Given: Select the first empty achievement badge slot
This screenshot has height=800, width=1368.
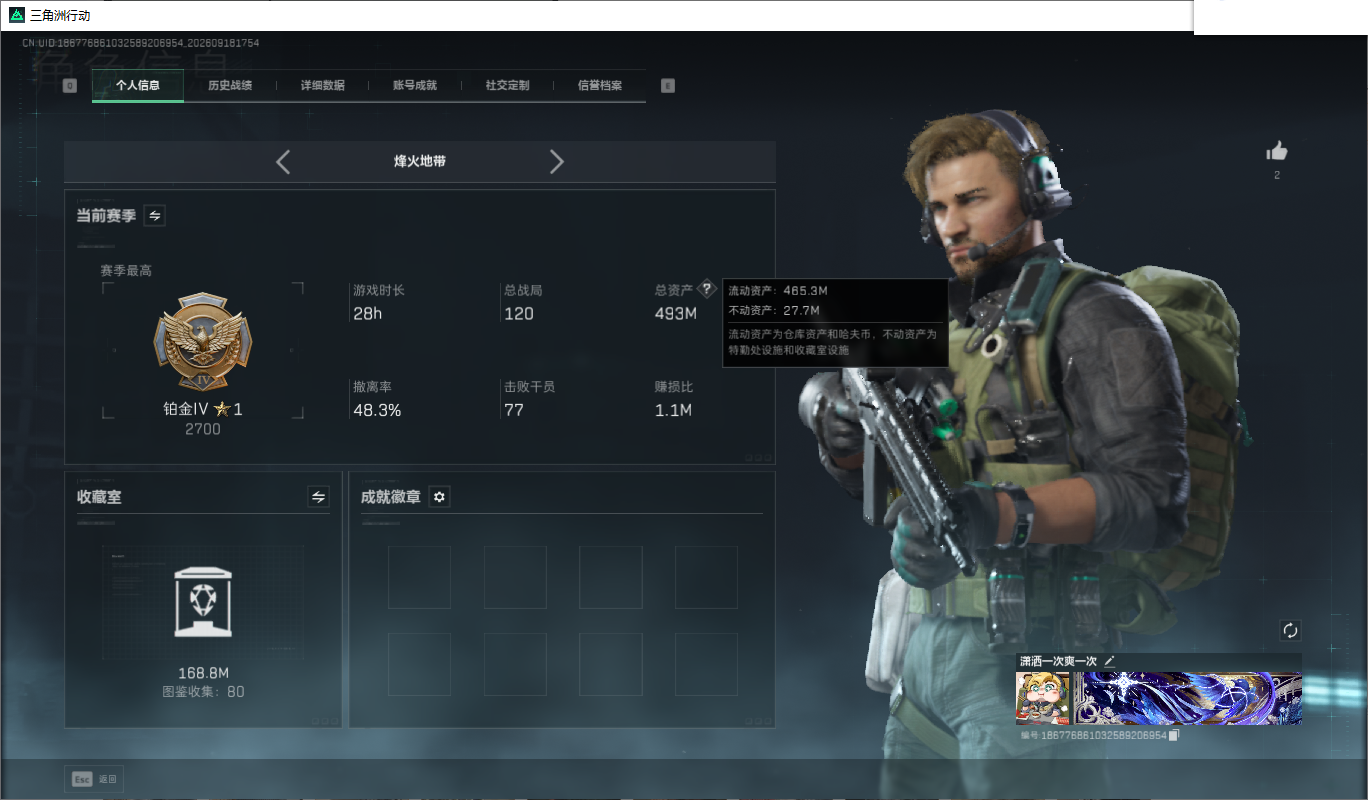Looking at the screenshot, I should click(x=419, y=577).
